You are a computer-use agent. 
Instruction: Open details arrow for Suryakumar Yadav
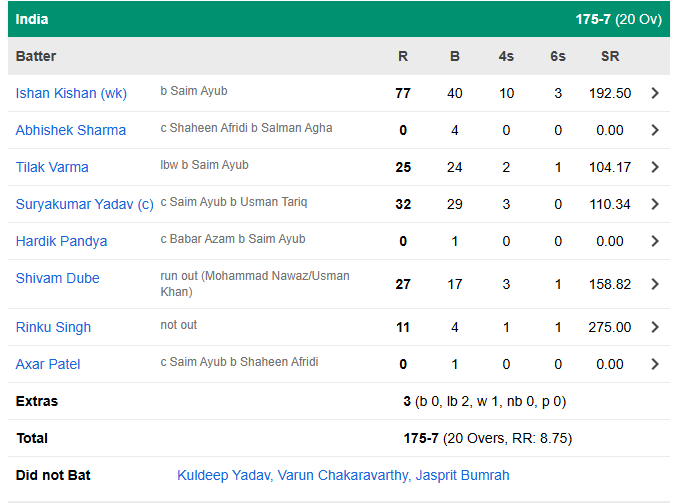[655, 204]
